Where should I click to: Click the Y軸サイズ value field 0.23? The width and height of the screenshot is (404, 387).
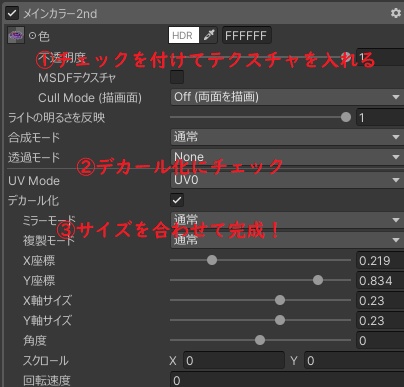click(x=380, y=320)
